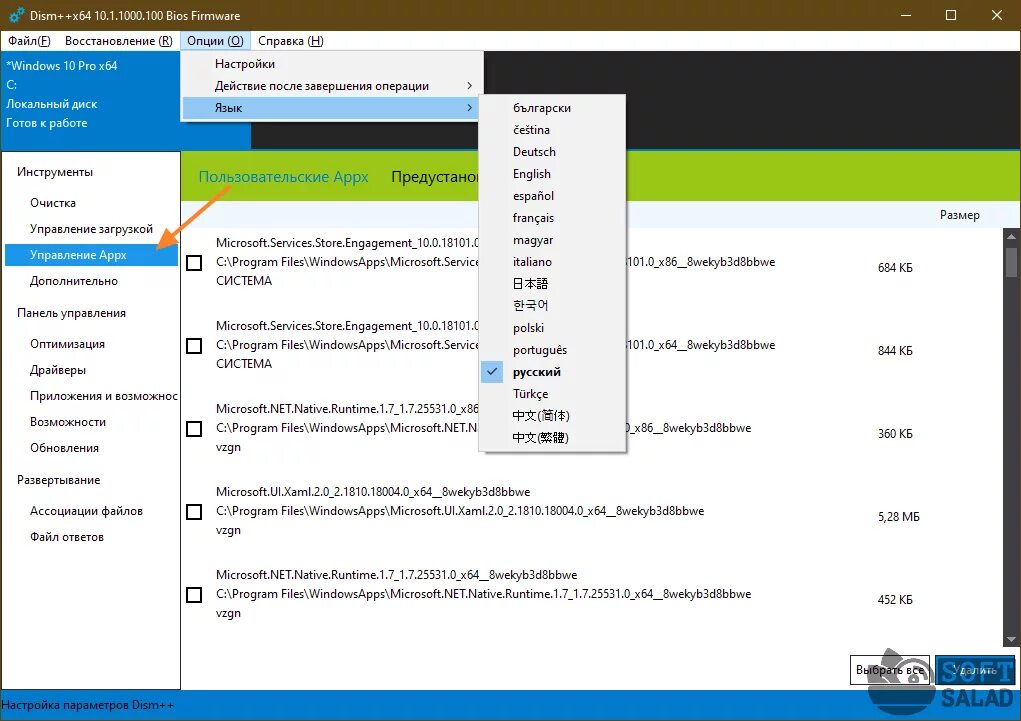Select Türkçe language
1021x721 pixels.
(x=552, y=394)
